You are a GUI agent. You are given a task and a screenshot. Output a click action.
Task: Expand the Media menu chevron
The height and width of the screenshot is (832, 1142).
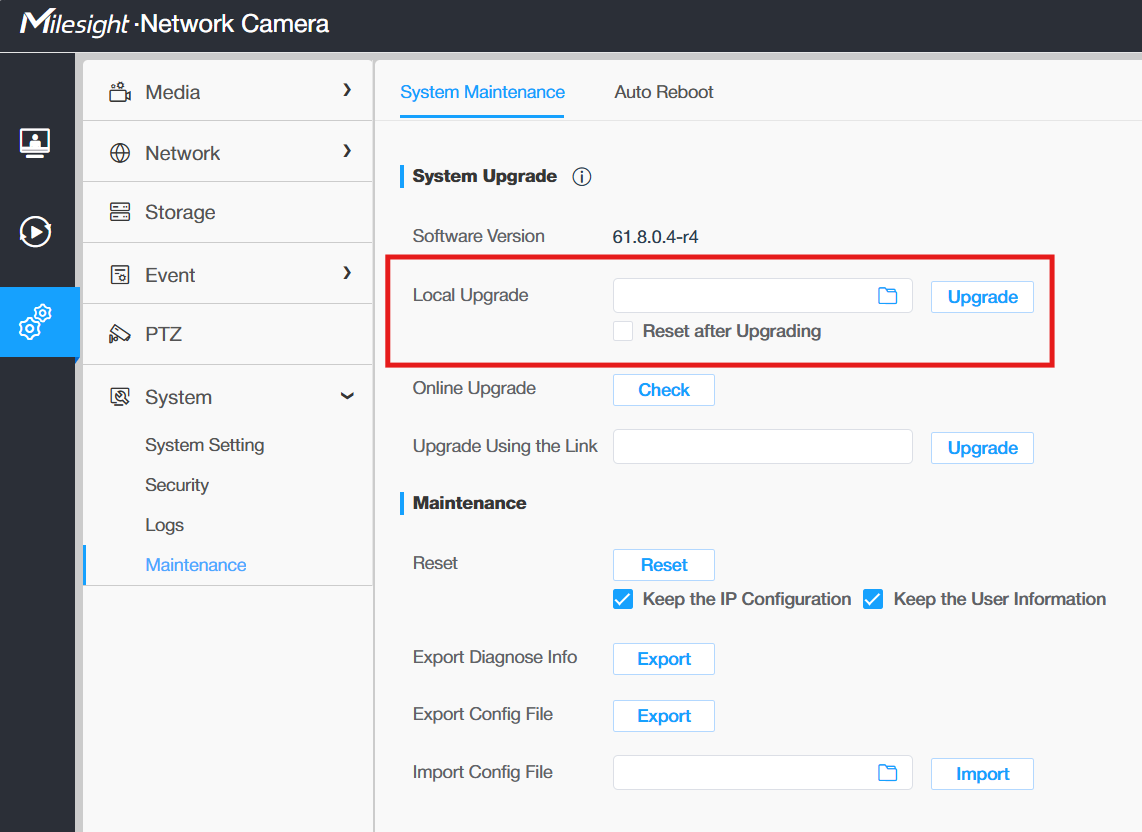(x=347, y=90)
